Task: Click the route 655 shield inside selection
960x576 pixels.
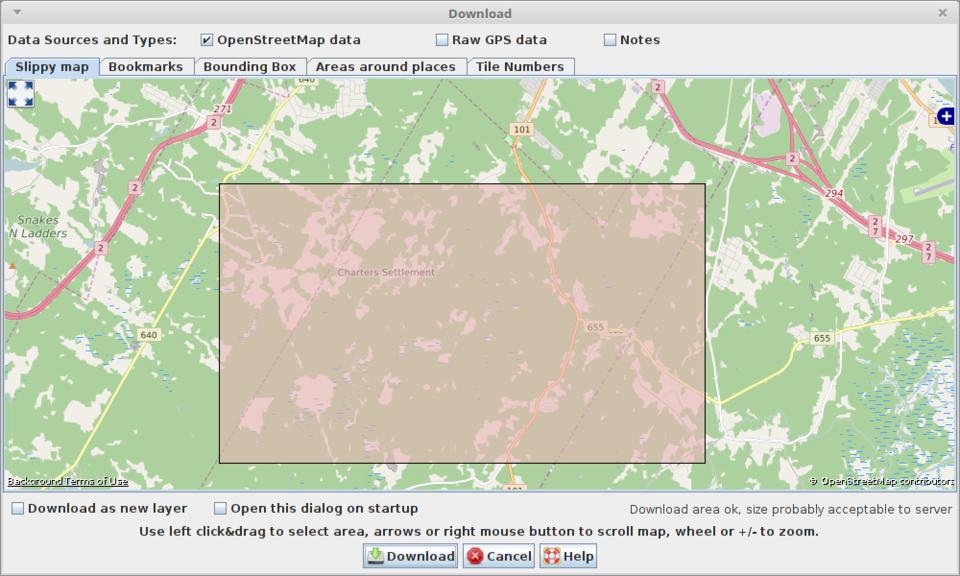Action: [596, 327]
